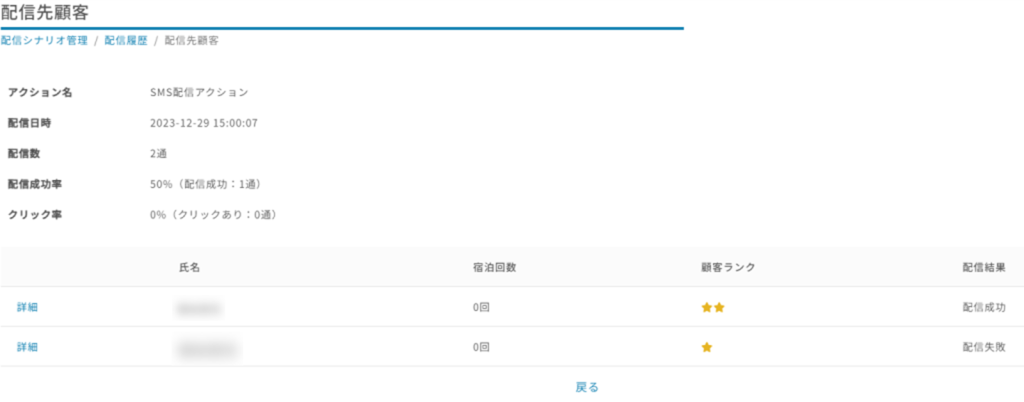Click the SMS配信アクション action name value
This screenshot has height=402, width=1024.
tap(198, 92)
